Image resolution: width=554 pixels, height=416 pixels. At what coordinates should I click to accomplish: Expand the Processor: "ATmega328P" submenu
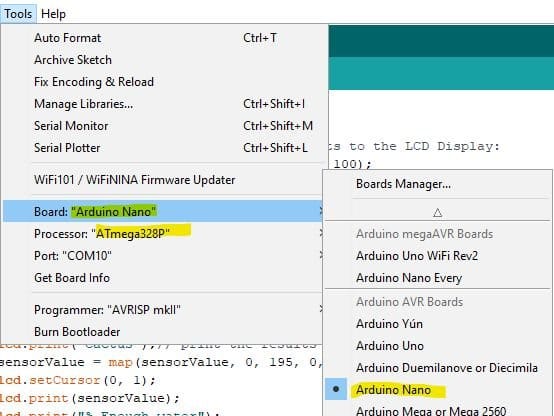(163, 233)
